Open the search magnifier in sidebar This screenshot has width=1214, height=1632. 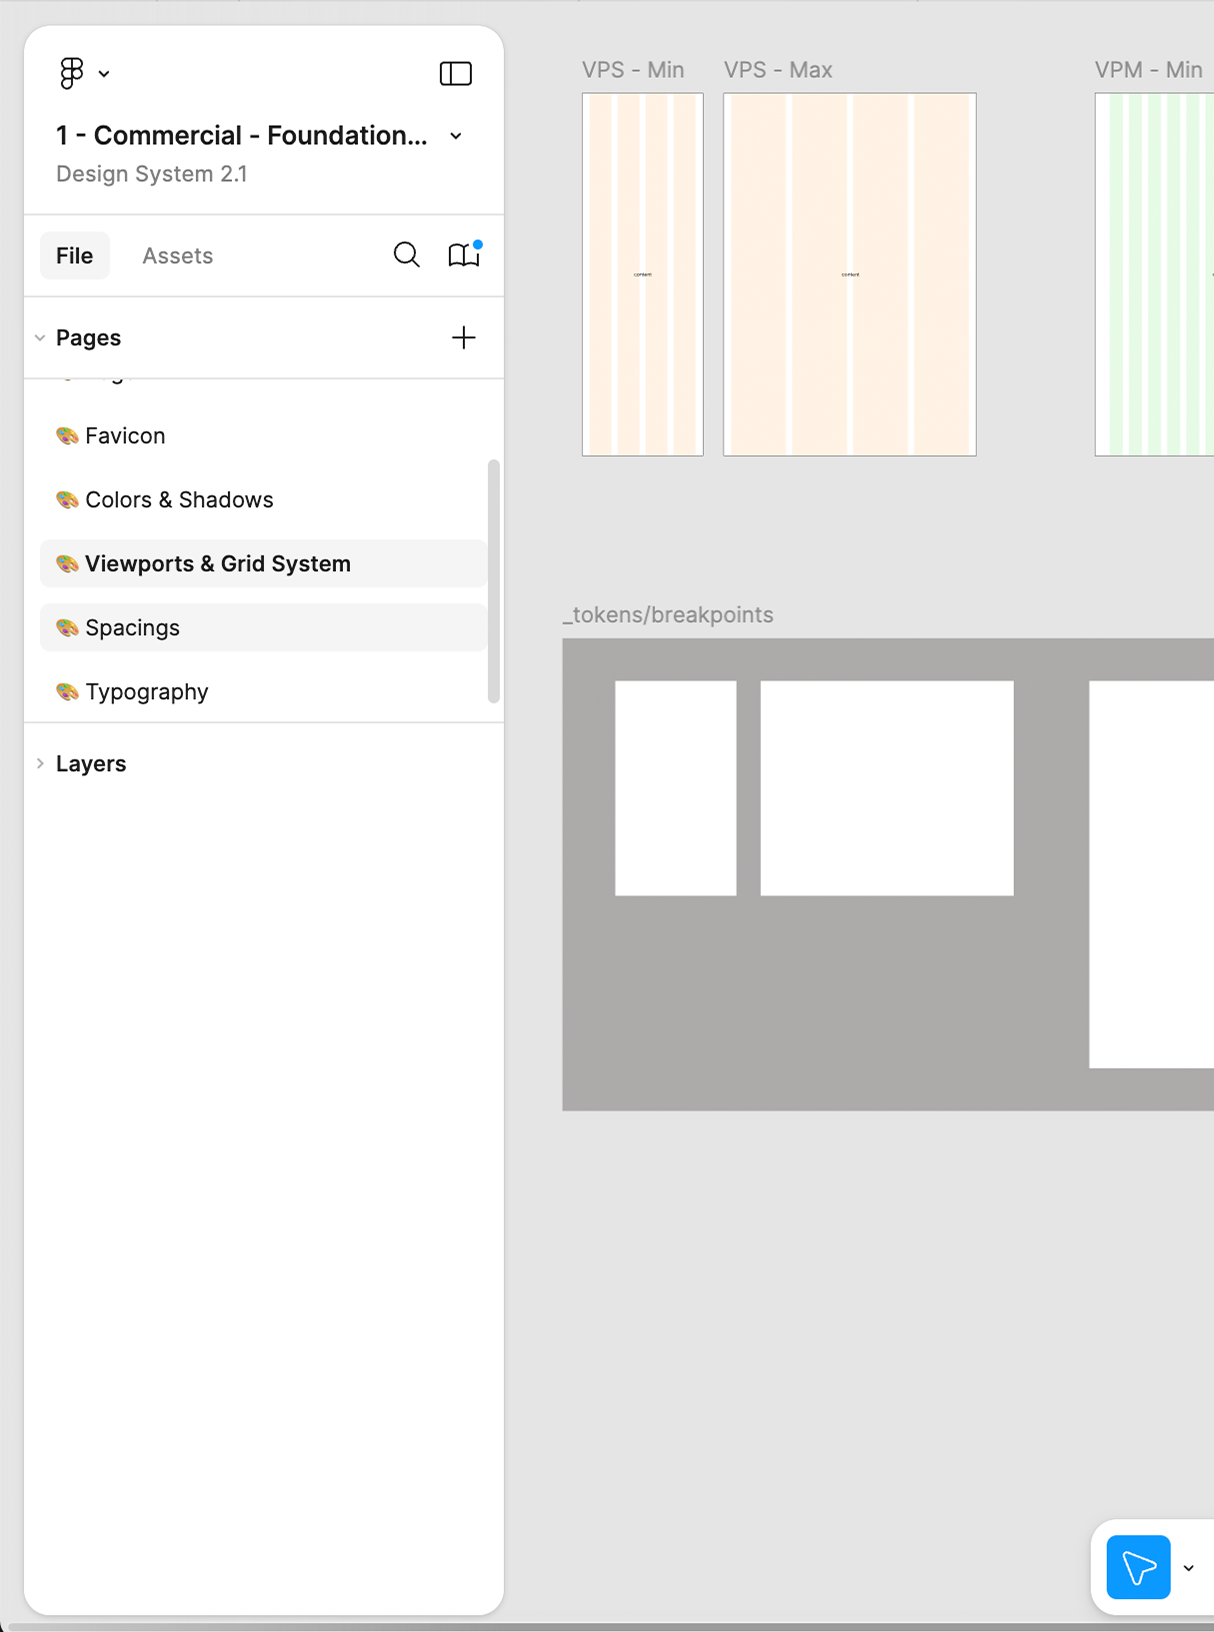click(x=407, y=255)
